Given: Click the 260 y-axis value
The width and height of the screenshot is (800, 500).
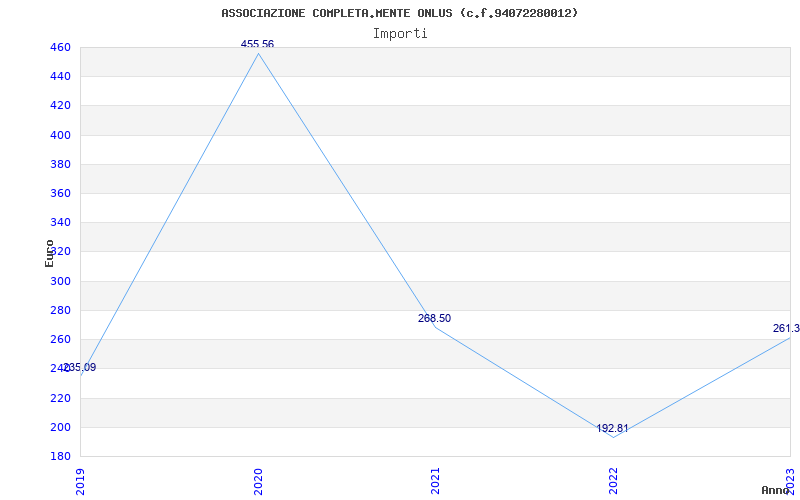Looking at the screenshot, I should [60, 339].
